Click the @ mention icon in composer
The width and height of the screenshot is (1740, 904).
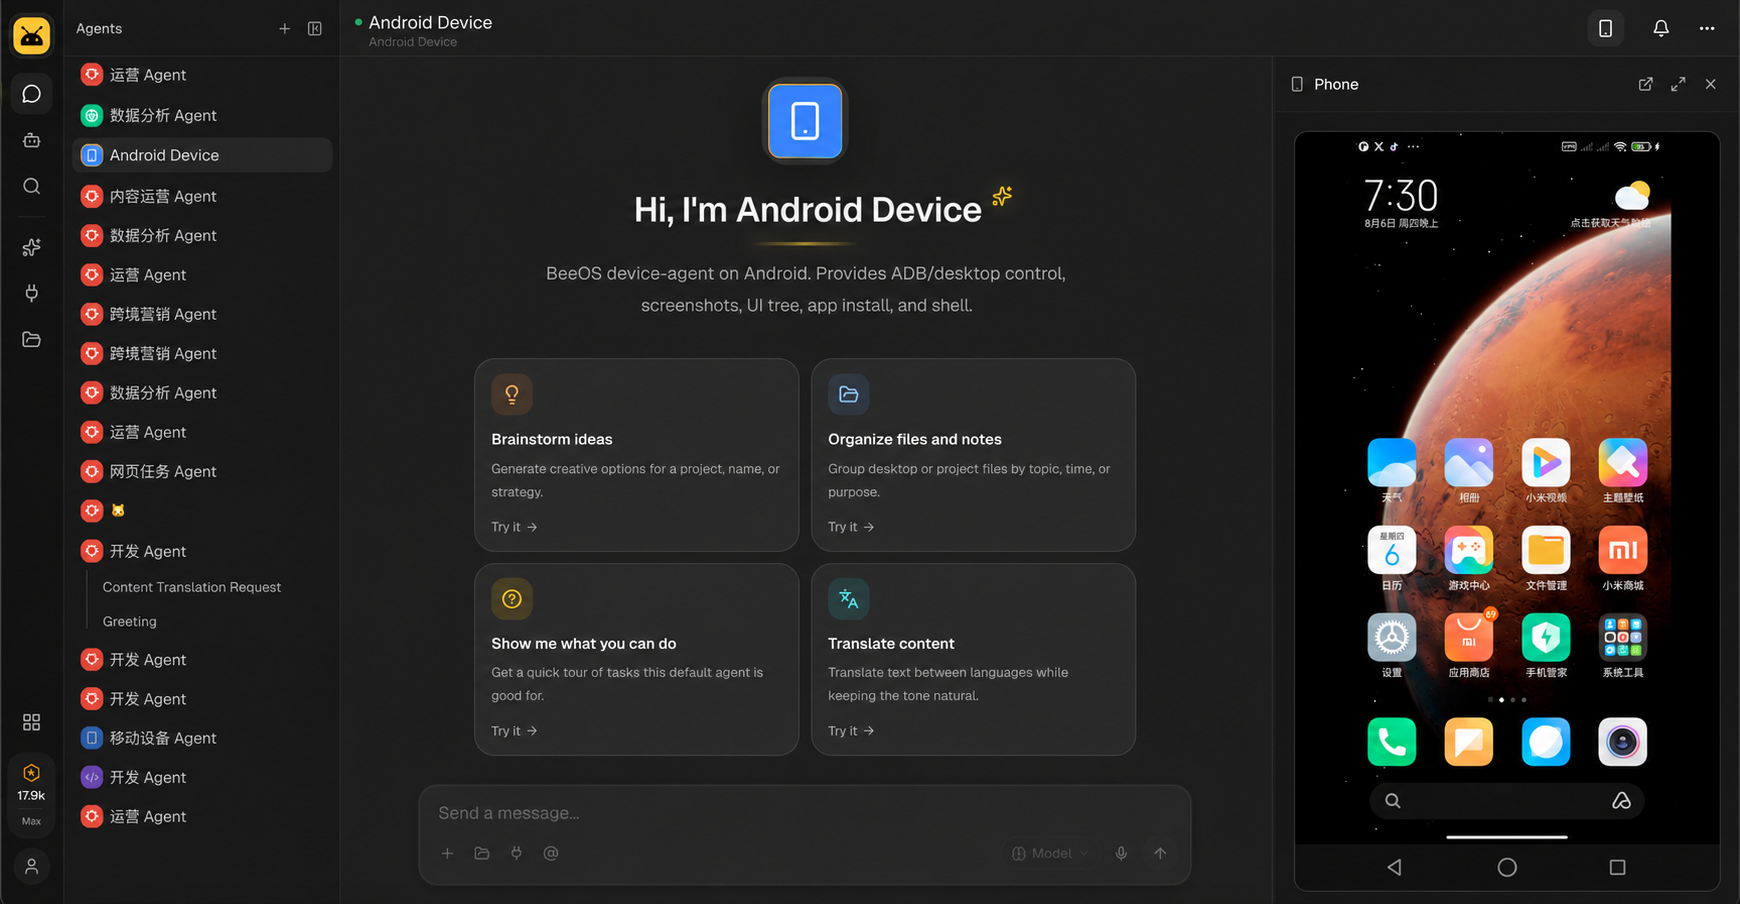551,853
